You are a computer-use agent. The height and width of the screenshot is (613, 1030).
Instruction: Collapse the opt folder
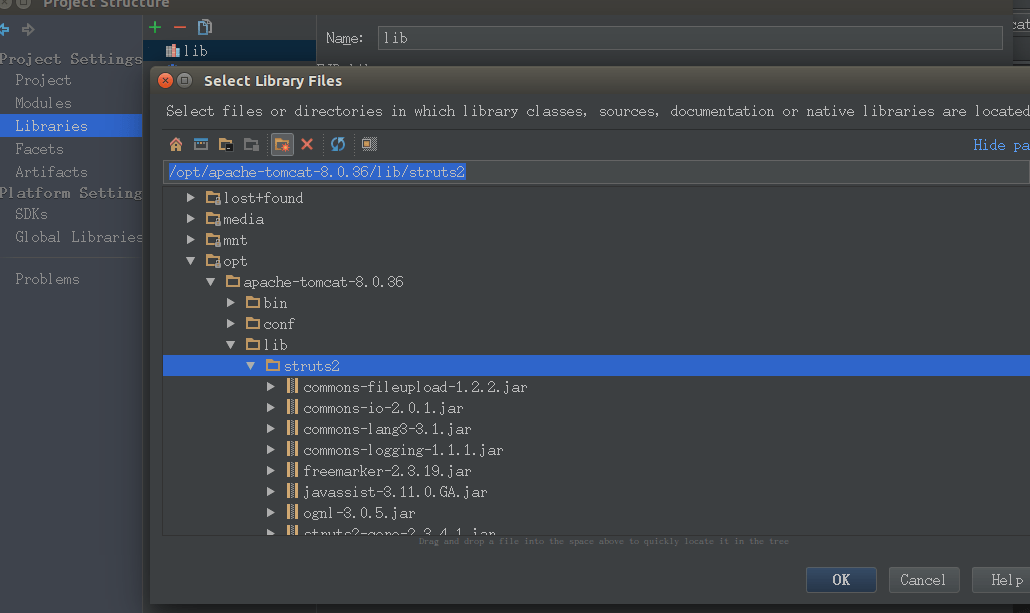tap(190, 261)
